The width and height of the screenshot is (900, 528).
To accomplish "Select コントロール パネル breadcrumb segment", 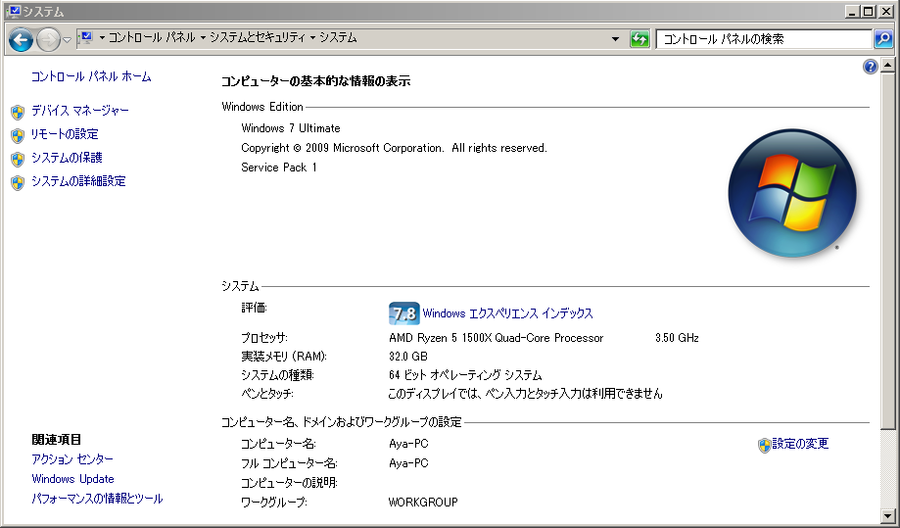I will (x=154, y=38).
